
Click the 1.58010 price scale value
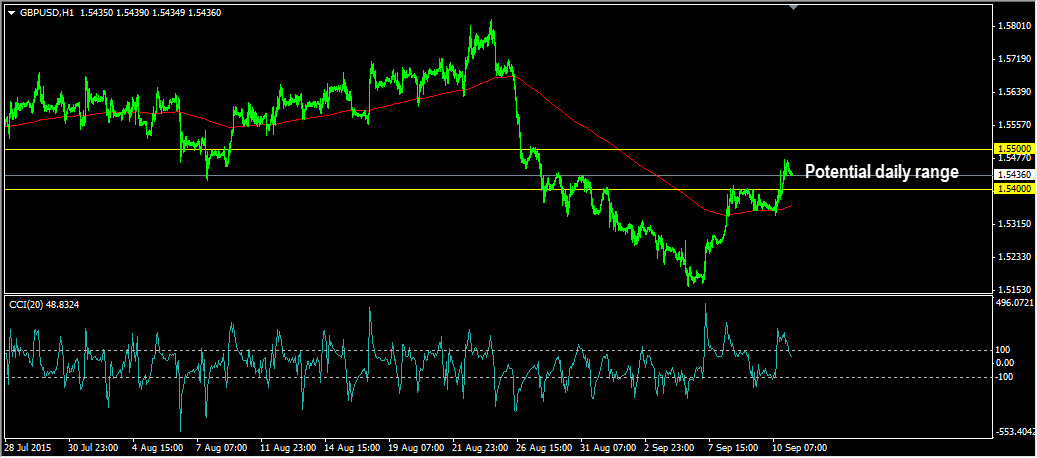click(1014, 26)
